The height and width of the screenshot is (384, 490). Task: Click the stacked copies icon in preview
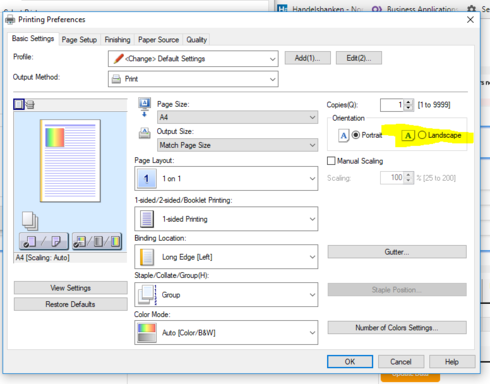coord(30,220)
